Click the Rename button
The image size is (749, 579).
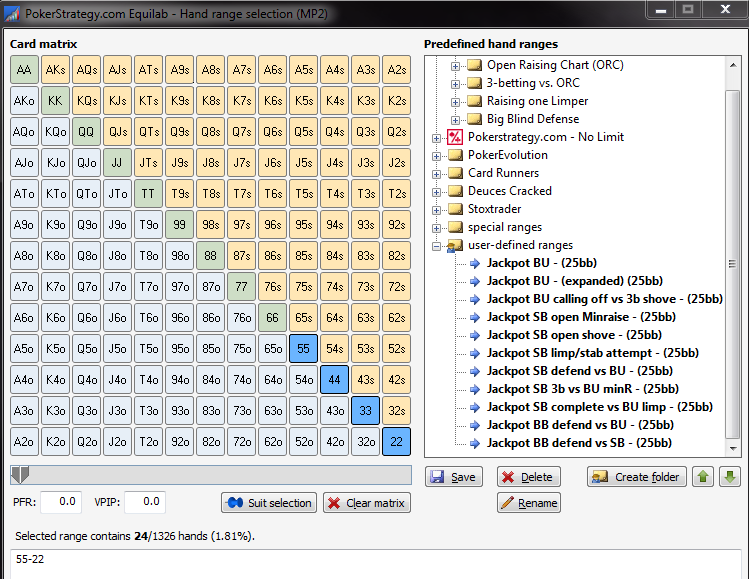click(x=529, y=503)
